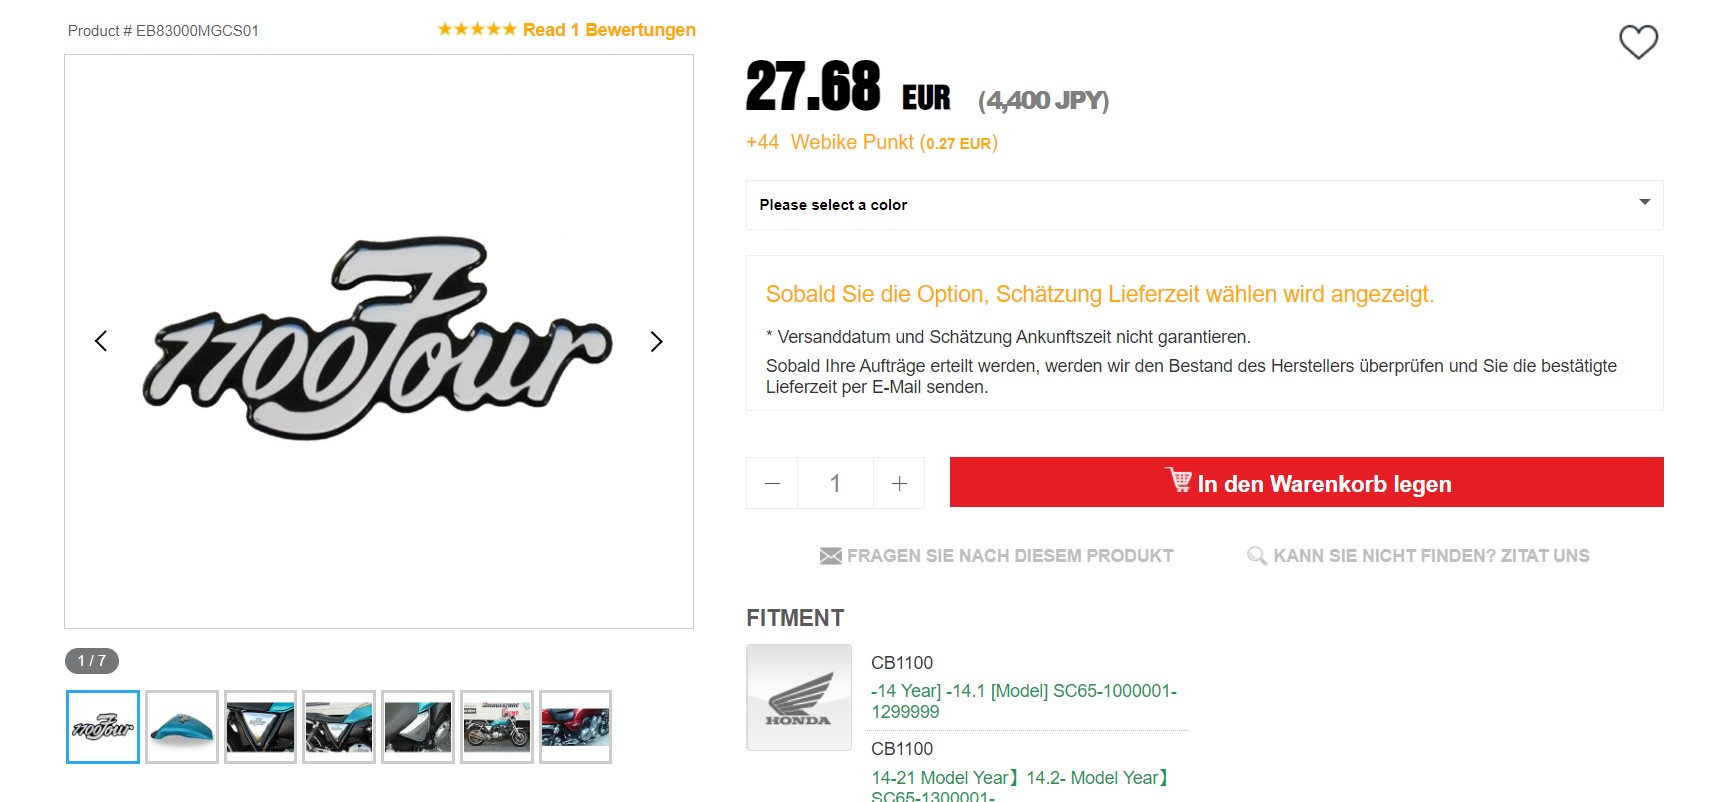This screenshot has height=802, width=1733.
Task: Select the red motorcycle thumbnail
Action: pyautogui.click(x=575, y=727)
